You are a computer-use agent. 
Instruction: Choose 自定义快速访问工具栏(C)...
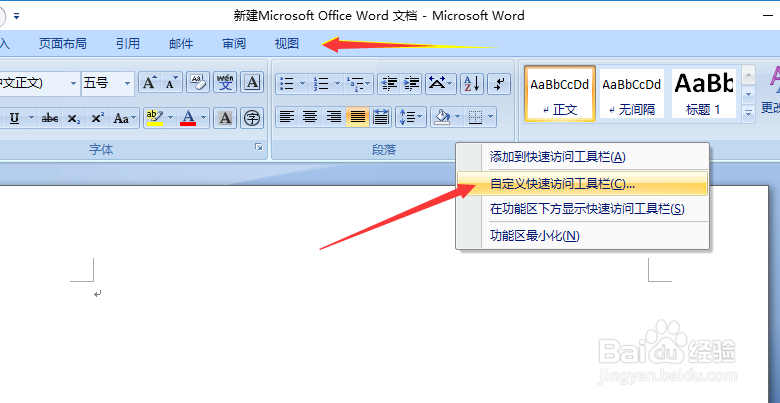point(583,184)
